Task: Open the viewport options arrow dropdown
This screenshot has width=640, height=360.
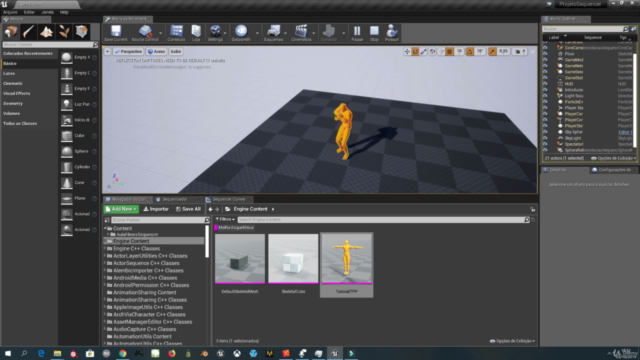Action: click(x=107, y=51)
